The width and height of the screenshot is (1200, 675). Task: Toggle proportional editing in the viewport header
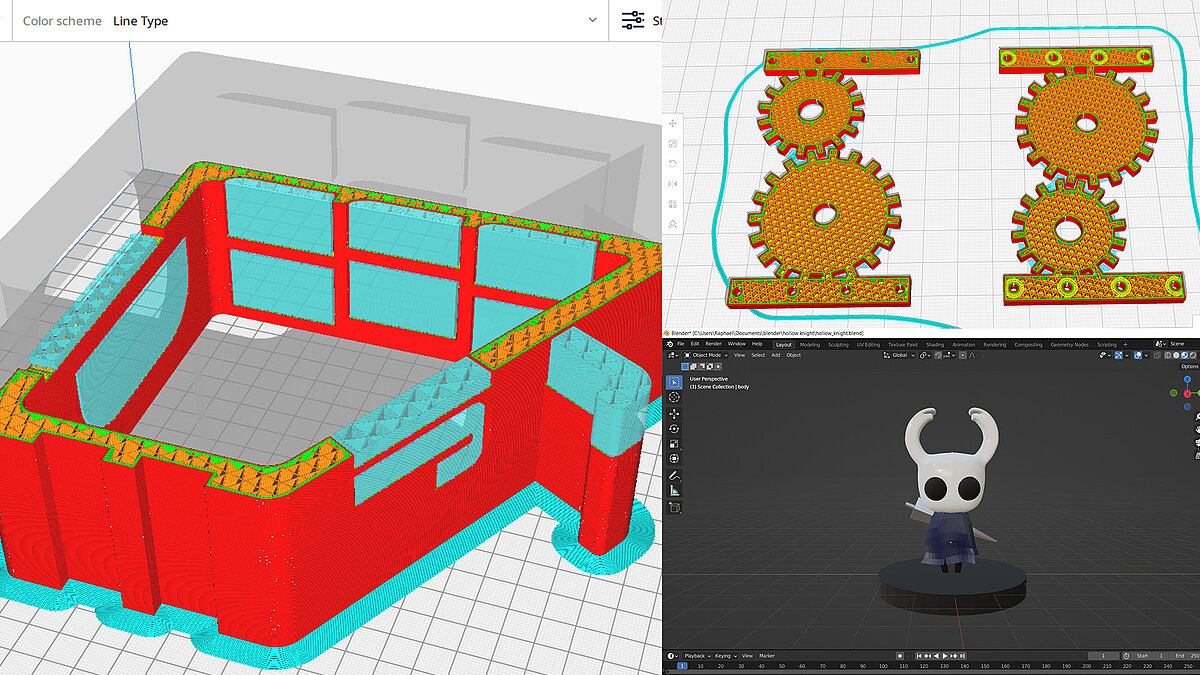point(964,355)
